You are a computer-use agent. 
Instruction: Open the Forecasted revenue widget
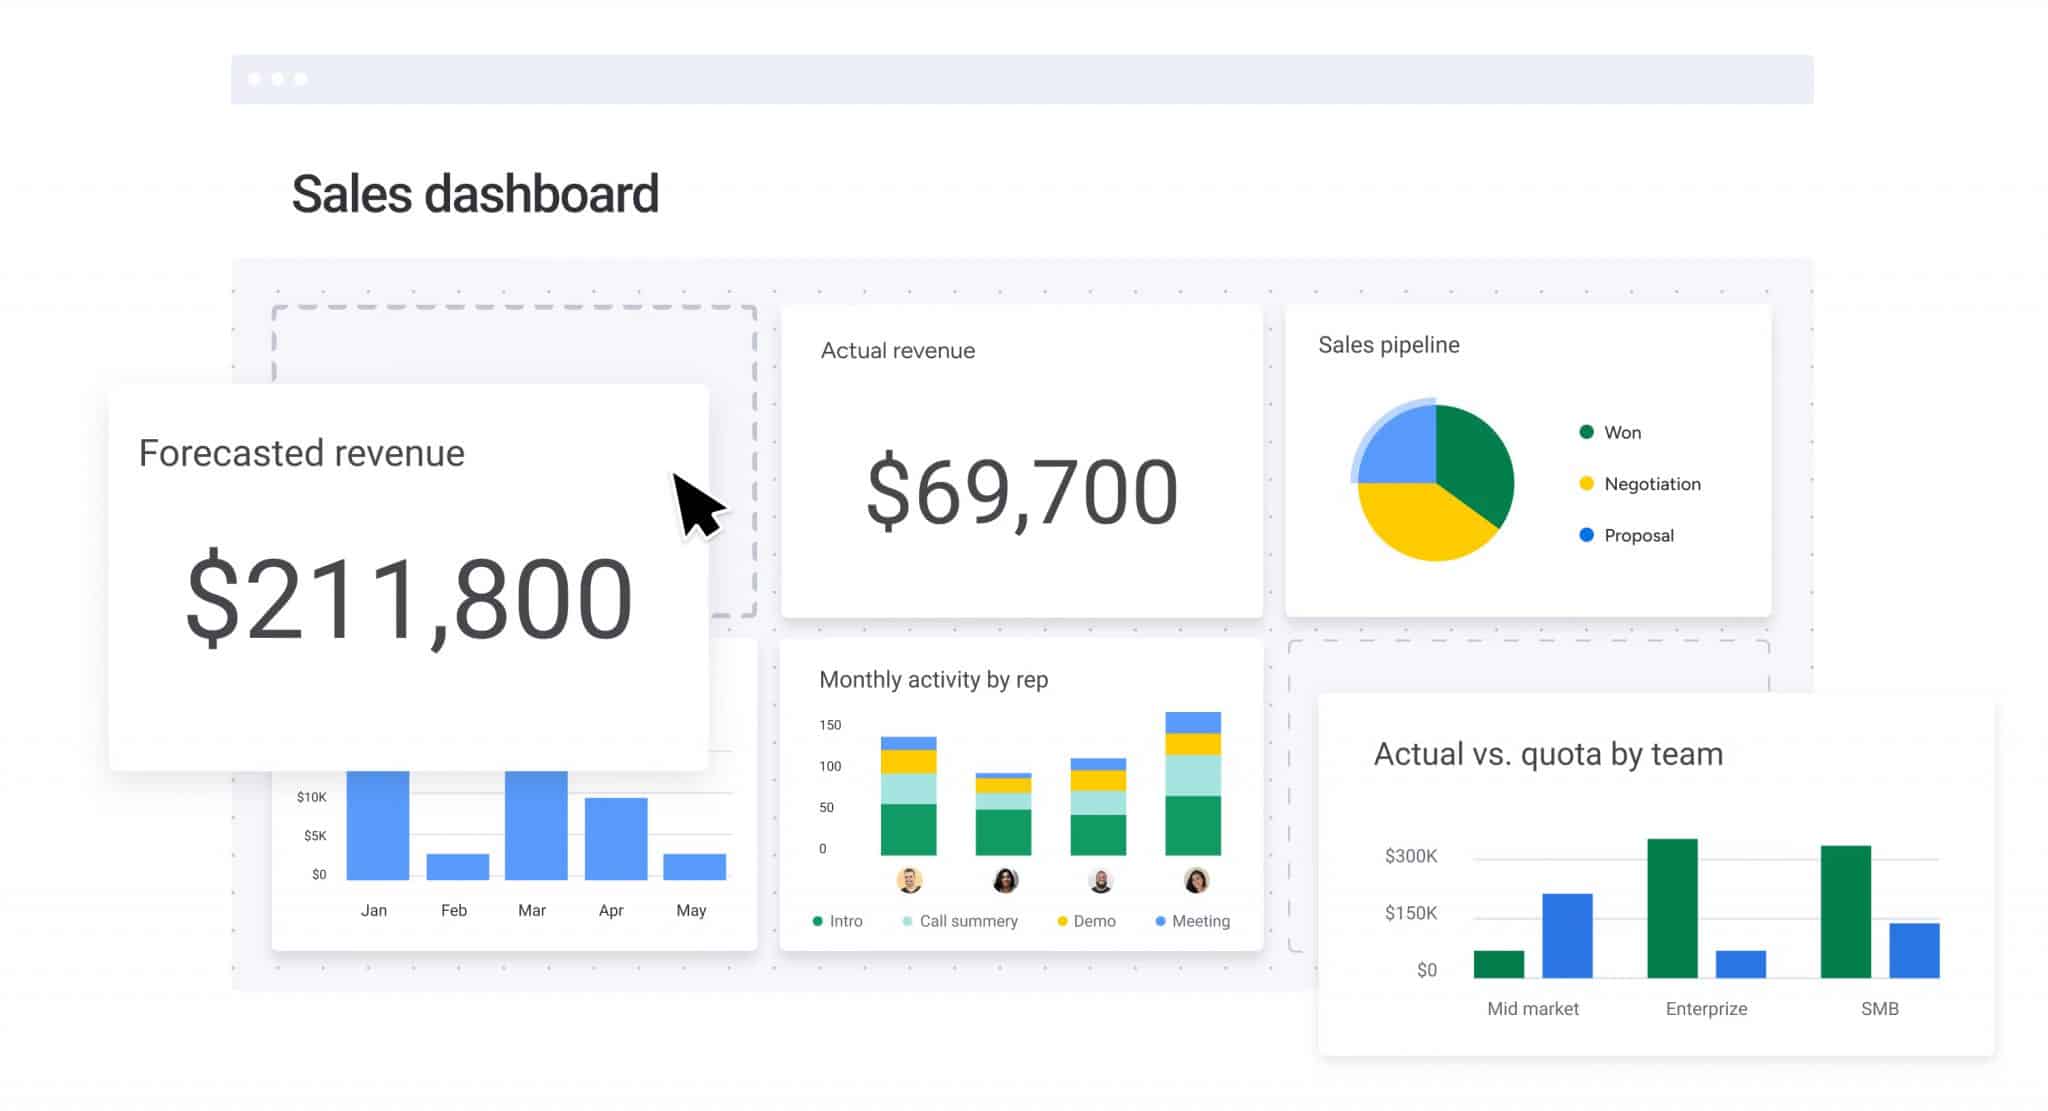tap(405, 575)
